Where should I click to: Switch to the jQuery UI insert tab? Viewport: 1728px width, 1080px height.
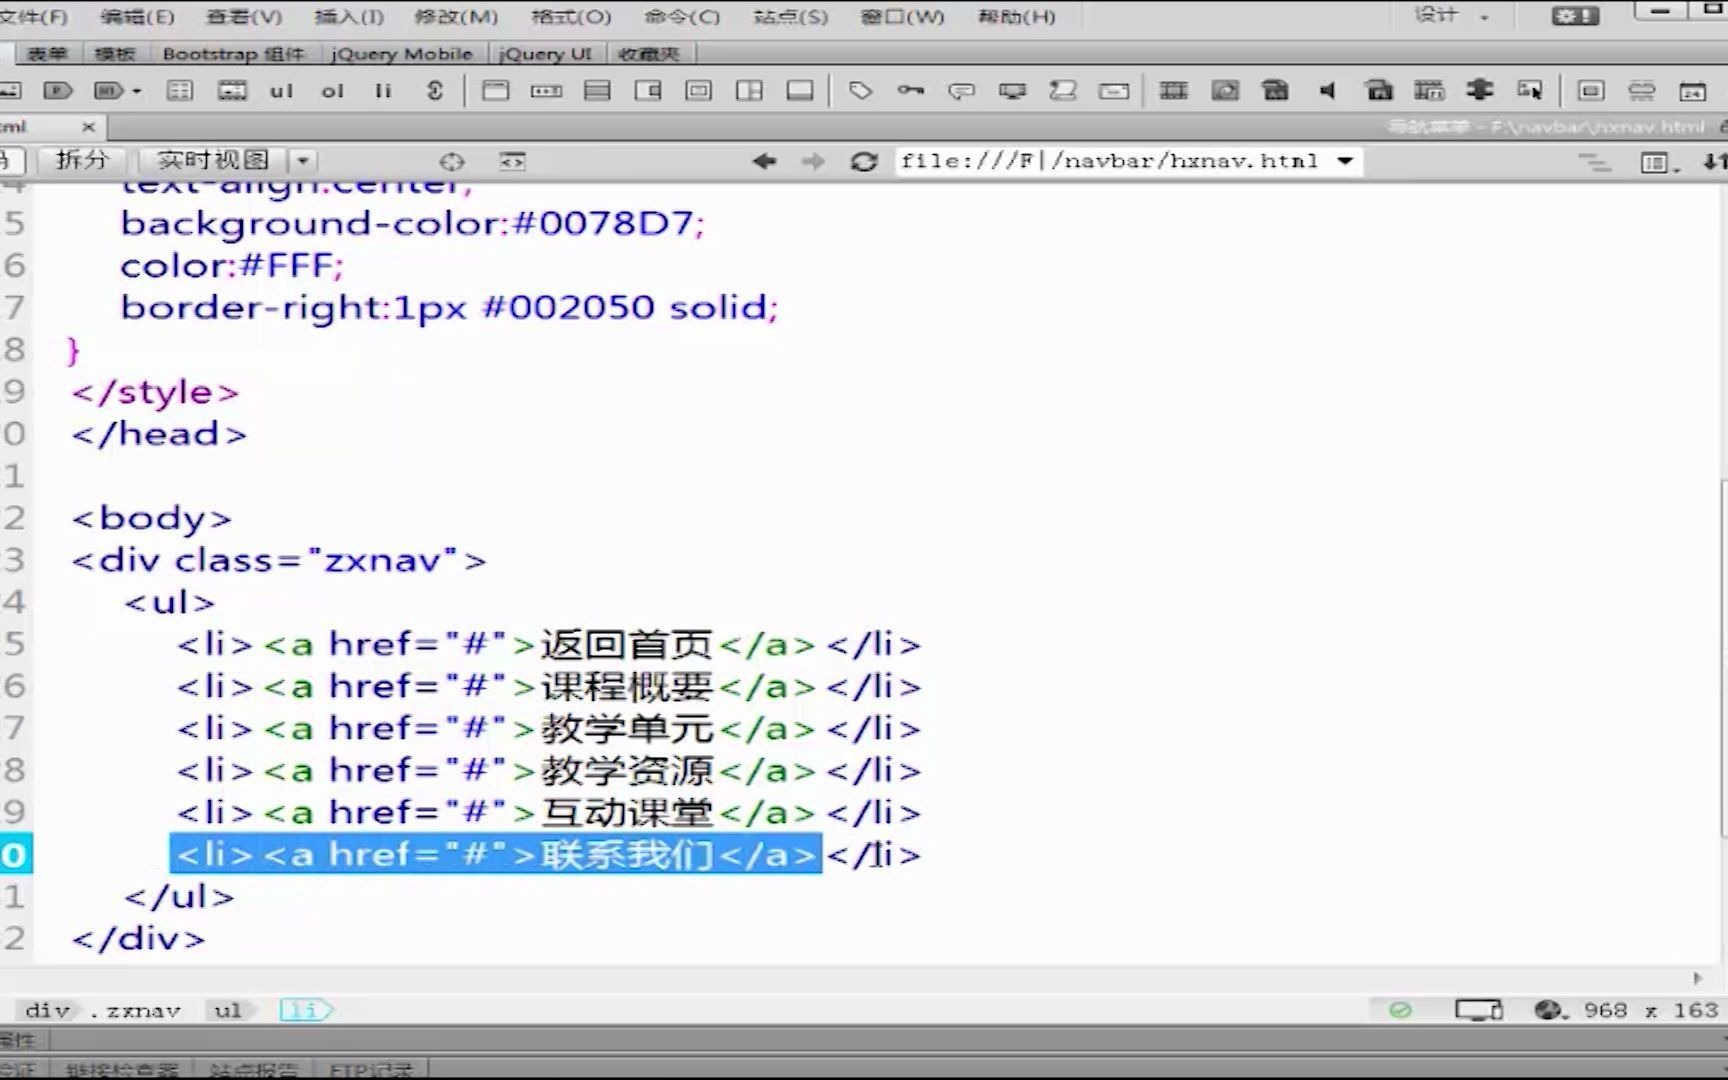546,54
